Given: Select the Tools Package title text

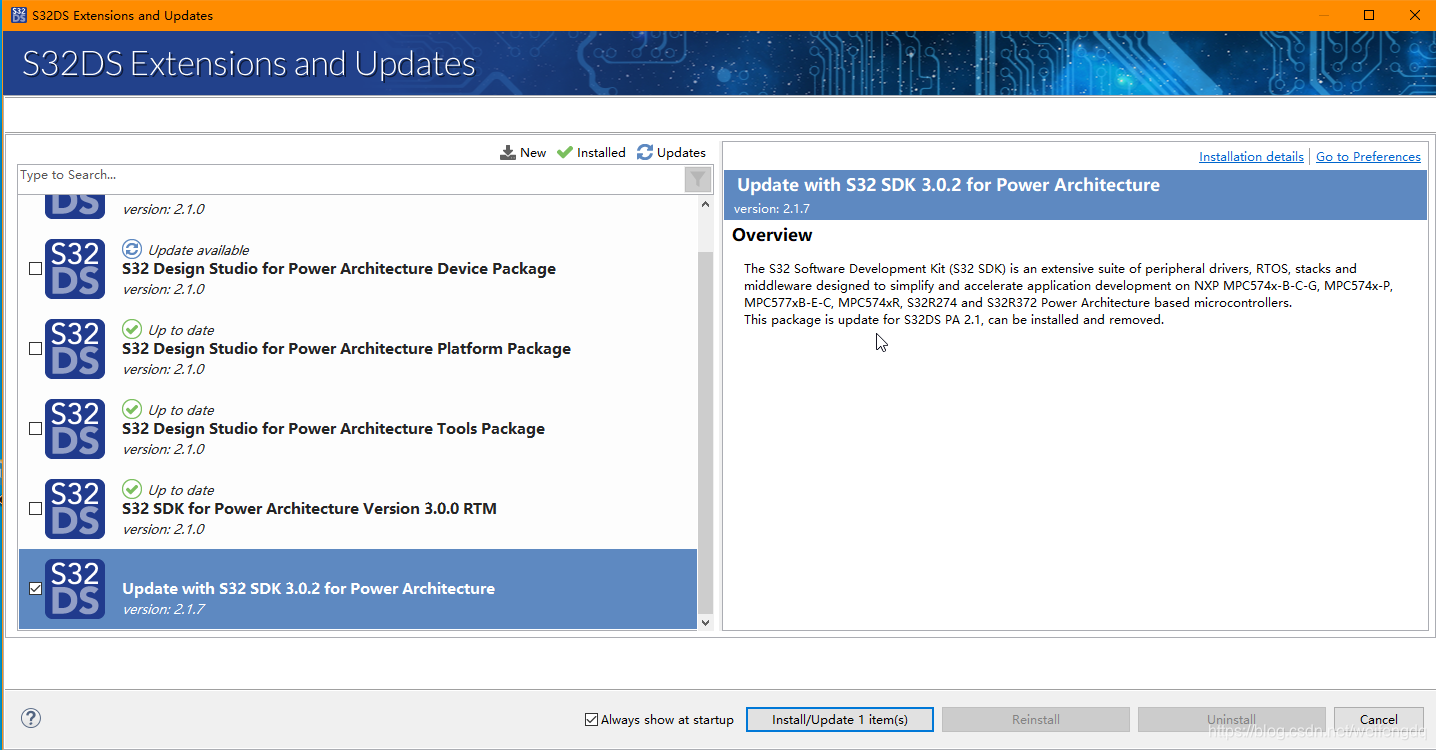Looking at the screenshot, I should 333,429.
